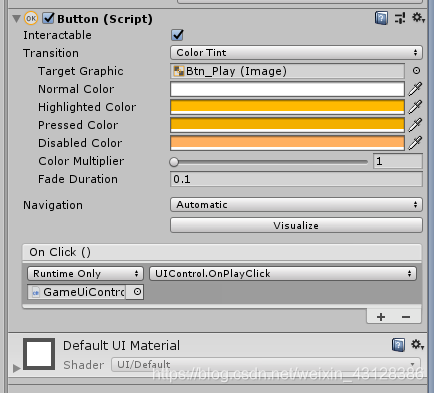Viewport: 434px width, 393px height.
Task: Click the Button (Script) title text
Action: [x=105, y=19]
